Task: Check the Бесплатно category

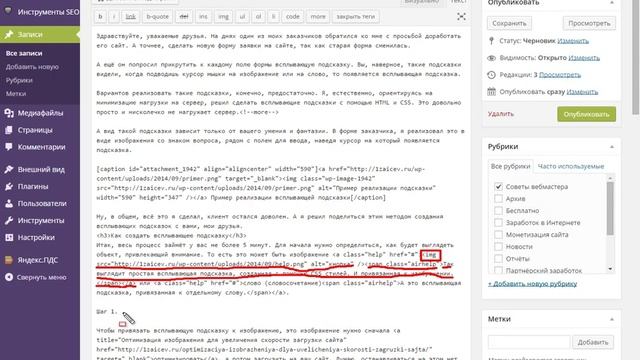Action: 498,211
